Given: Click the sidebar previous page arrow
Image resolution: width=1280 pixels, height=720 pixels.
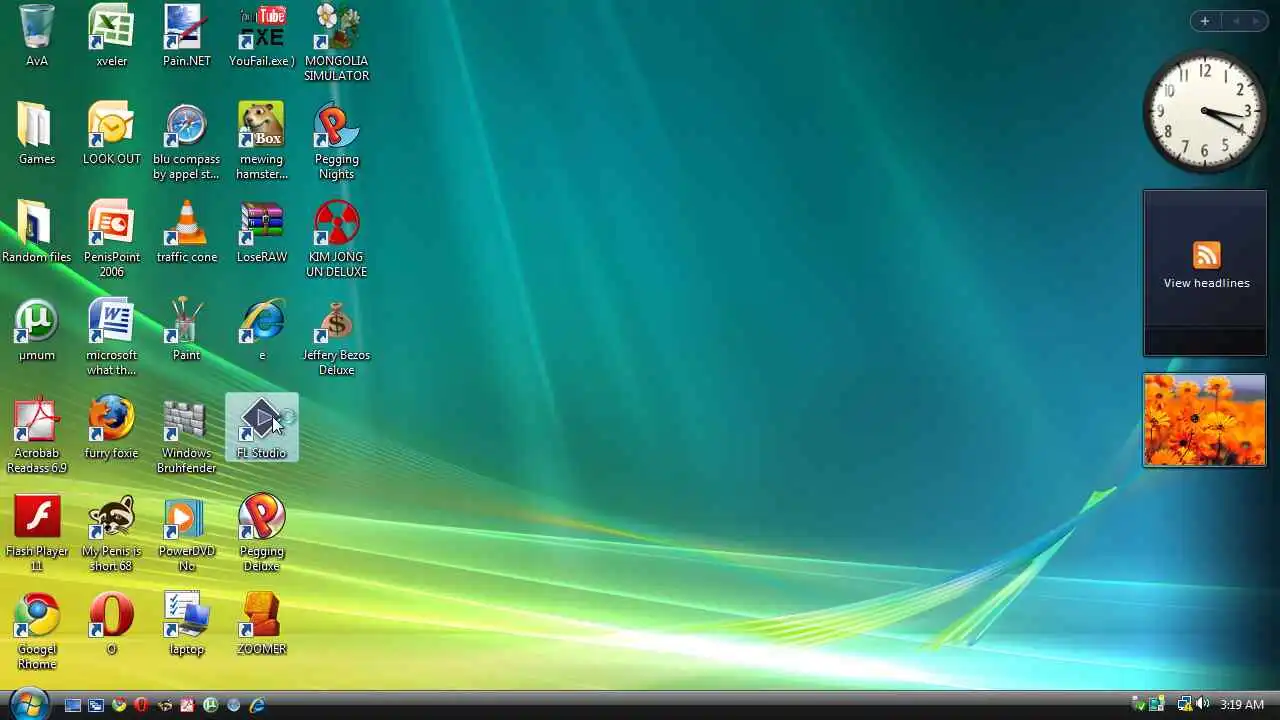Looking at the screenshot, I should [x=1236, y=21].
